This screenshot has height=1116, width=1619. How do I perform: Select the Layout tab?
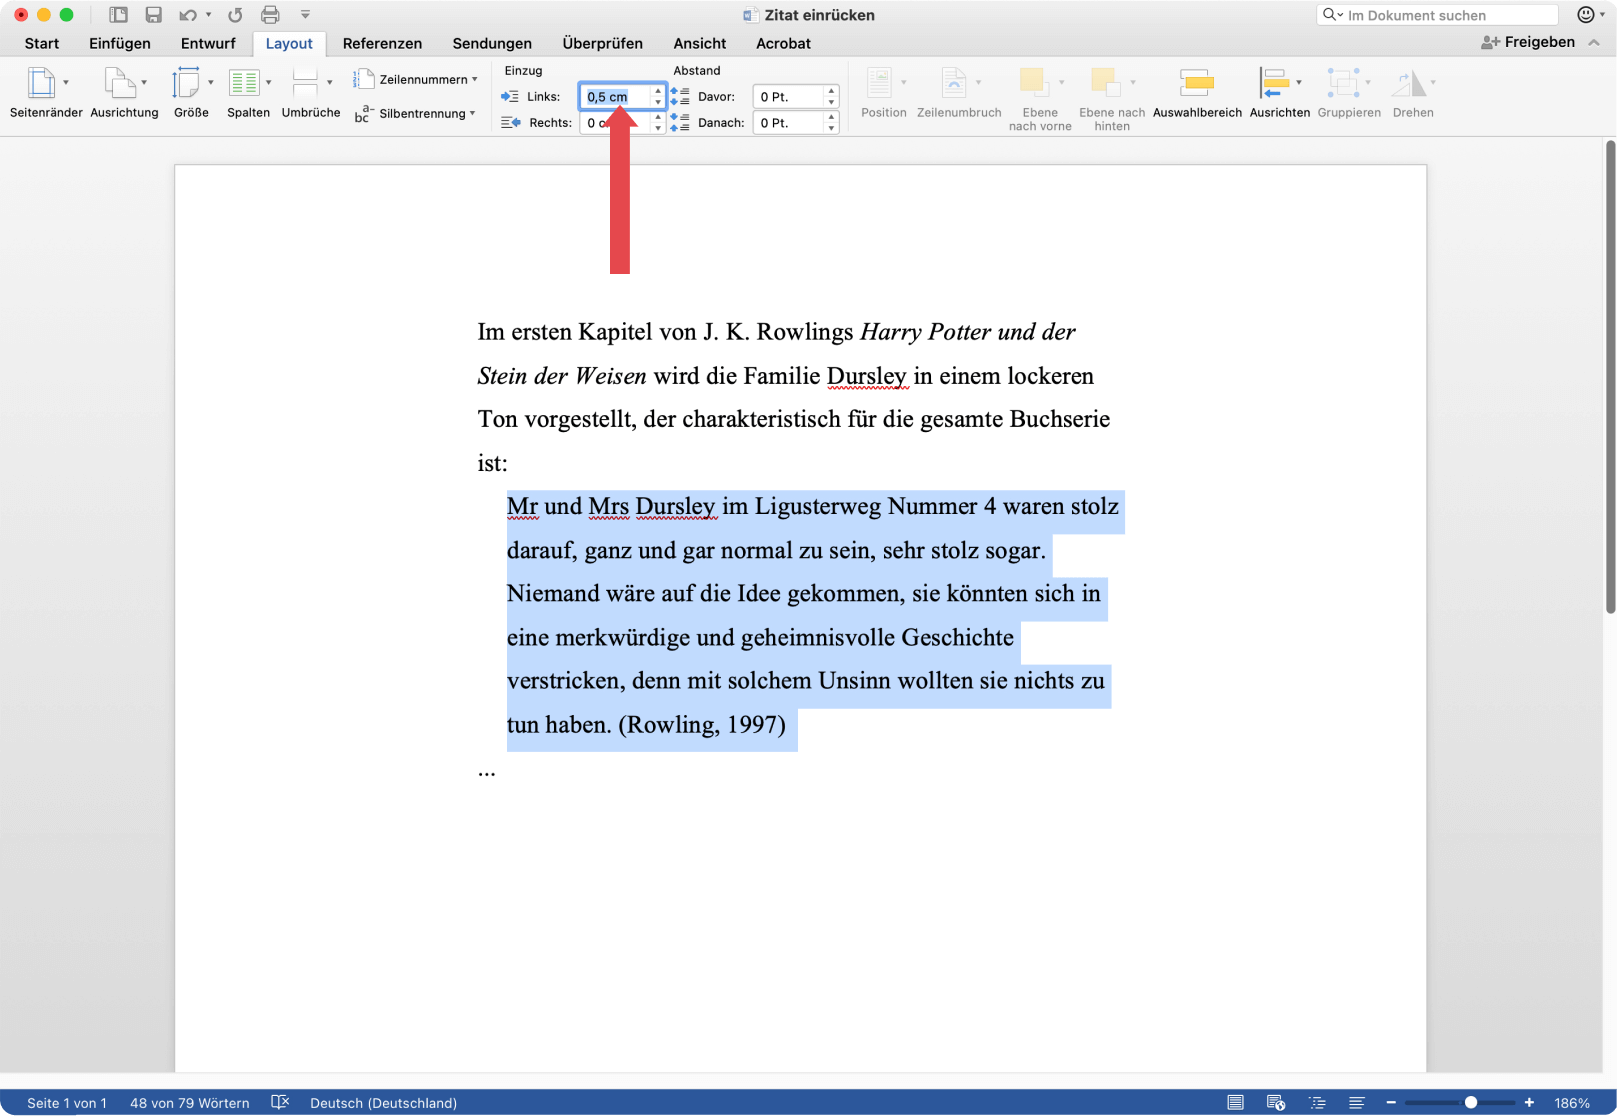pyautogui.click(x=289, y=43)
